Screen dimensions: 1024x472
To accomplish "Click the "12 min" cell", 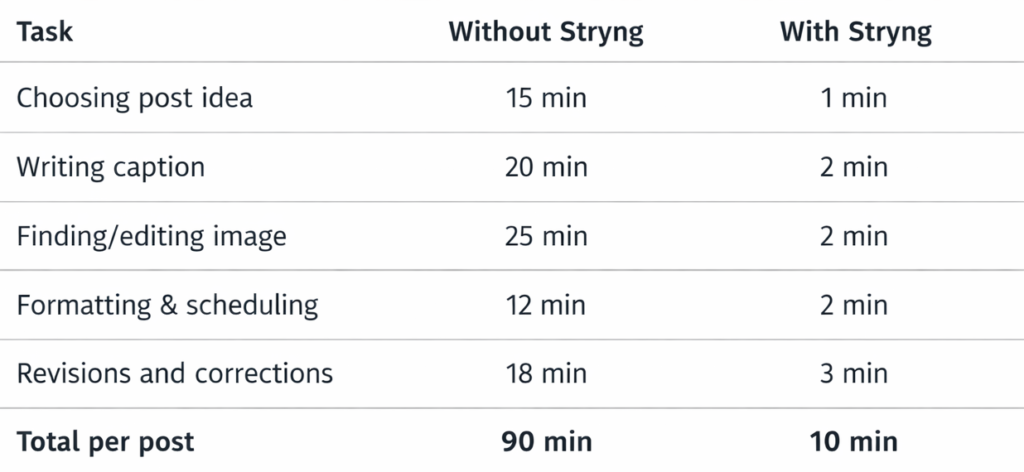I will click(x=545, y=305).
